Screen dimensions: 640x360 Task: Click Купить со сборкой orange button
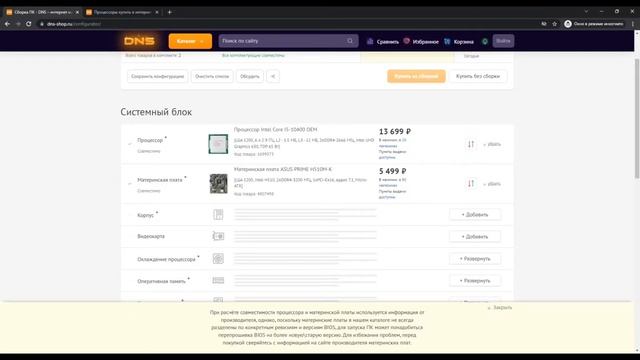click(x=416, y=76)
